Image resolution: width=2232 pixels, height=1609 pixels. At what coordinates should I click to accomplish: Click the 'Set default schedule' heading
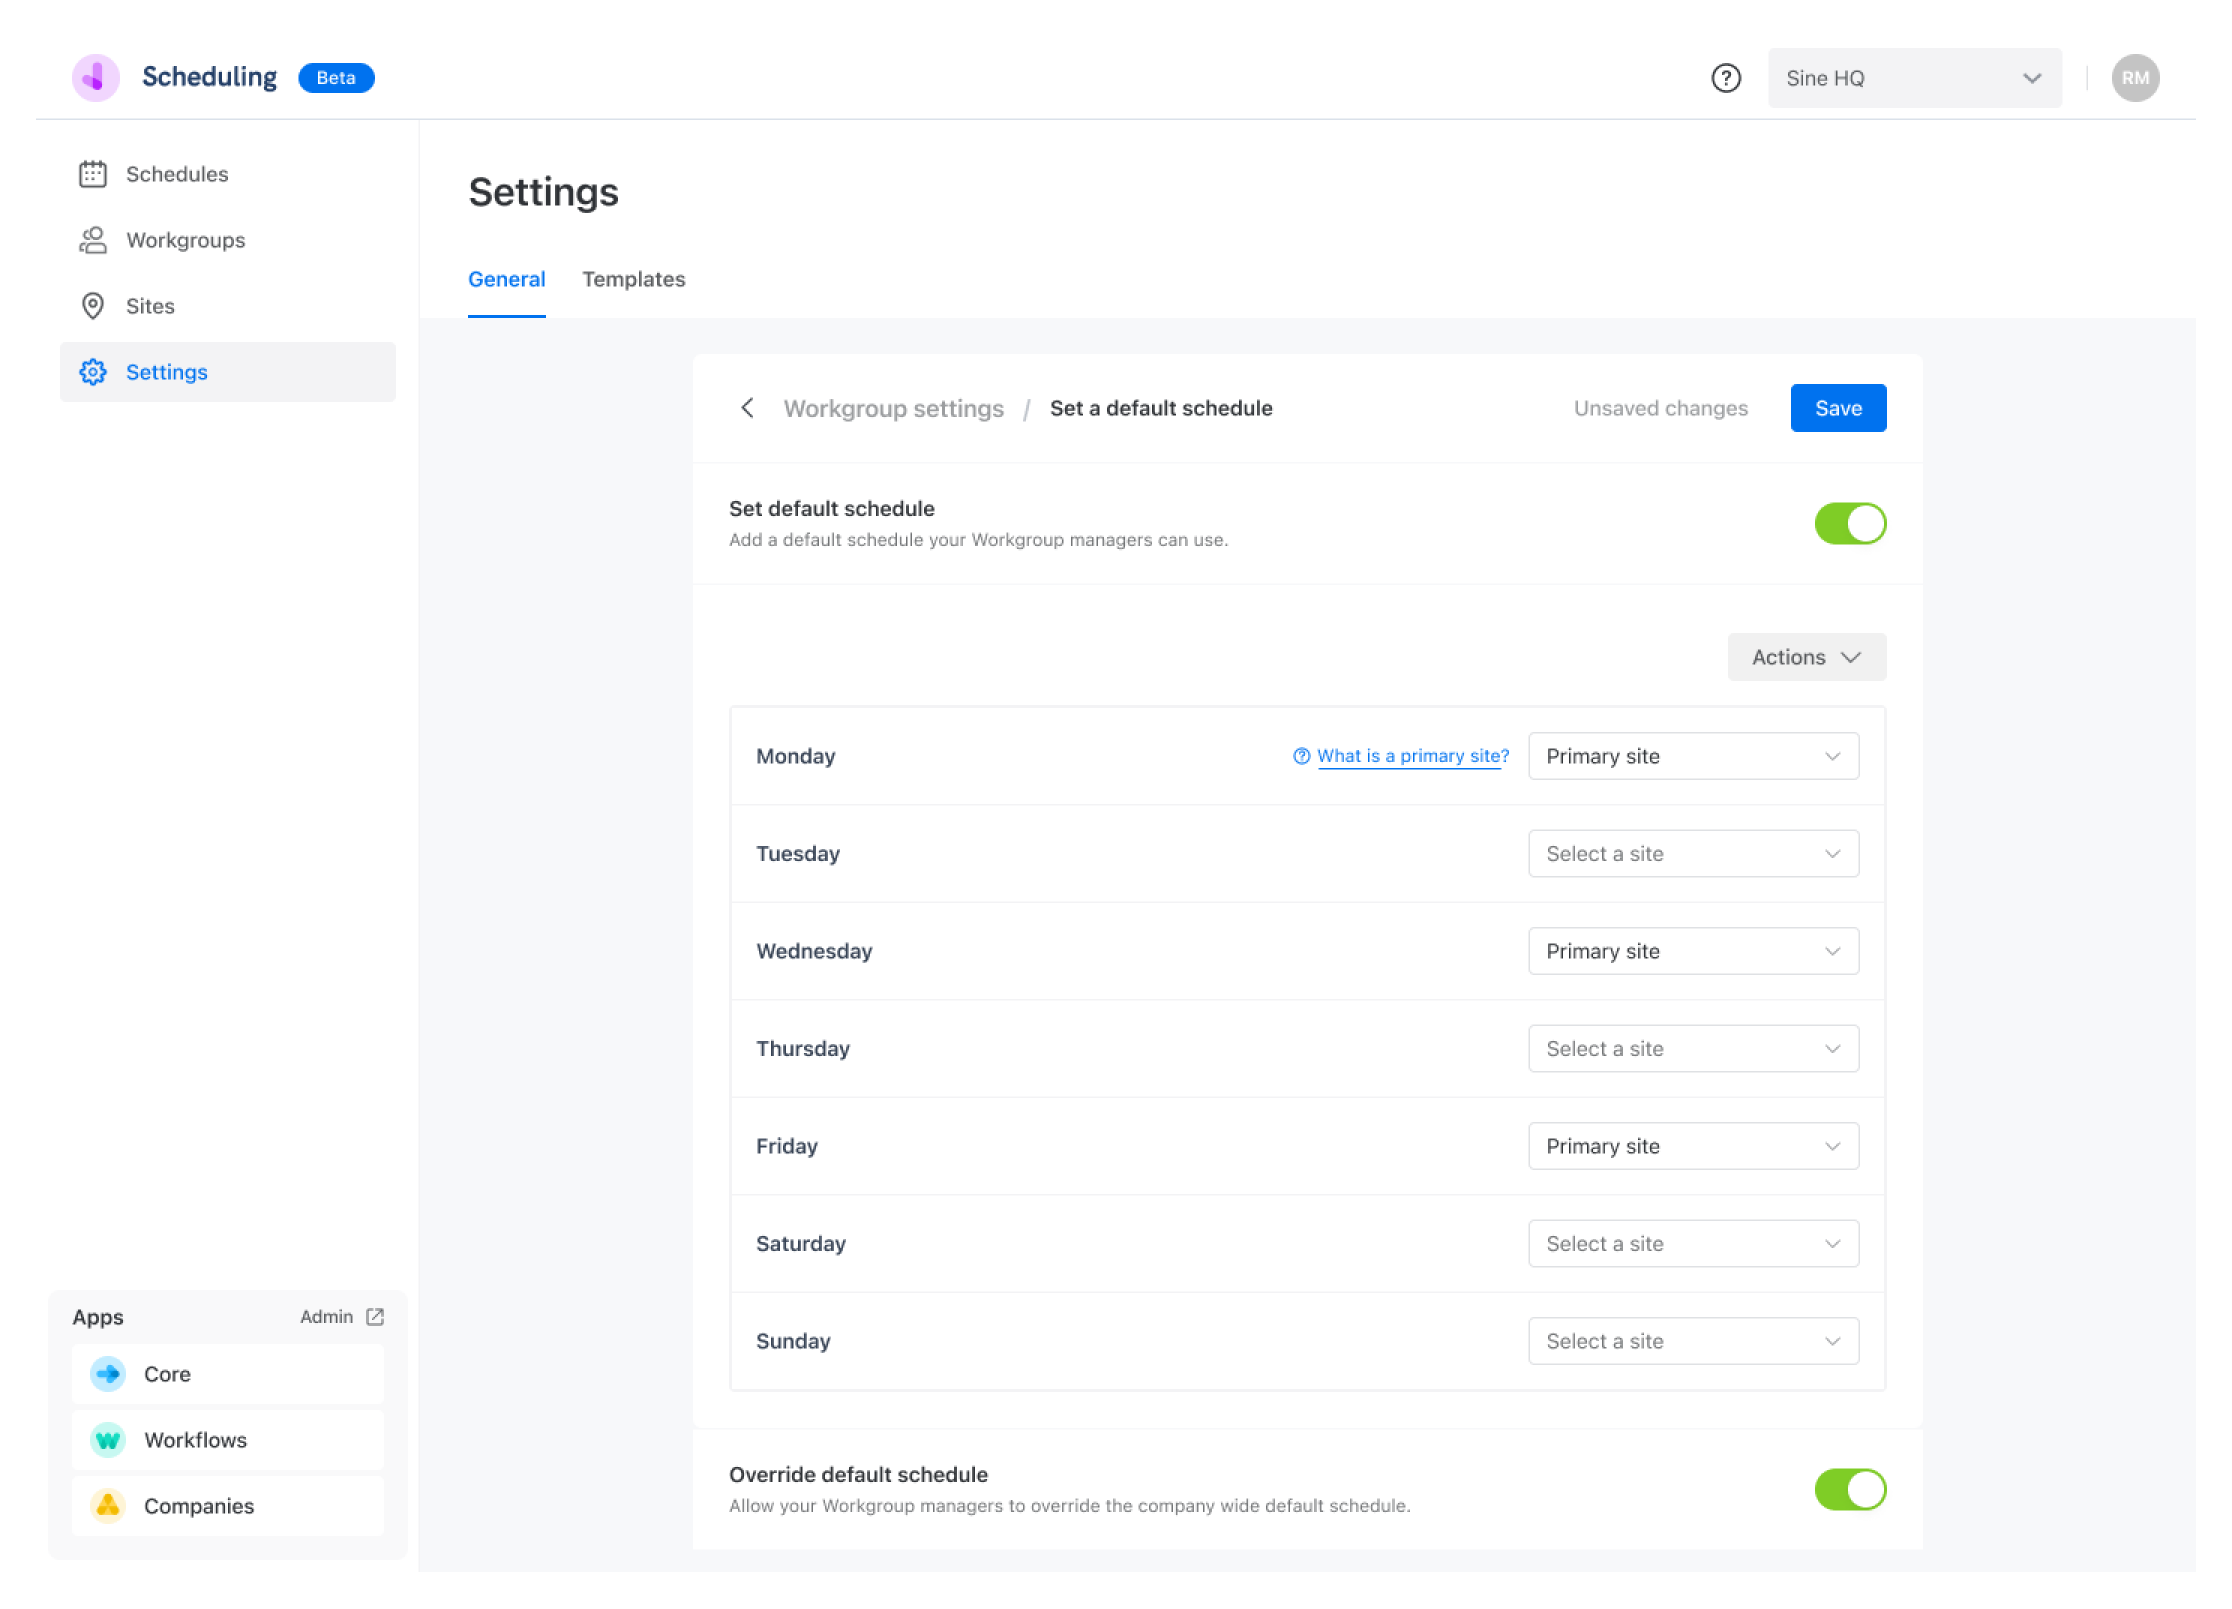click(x=831, y=508)
